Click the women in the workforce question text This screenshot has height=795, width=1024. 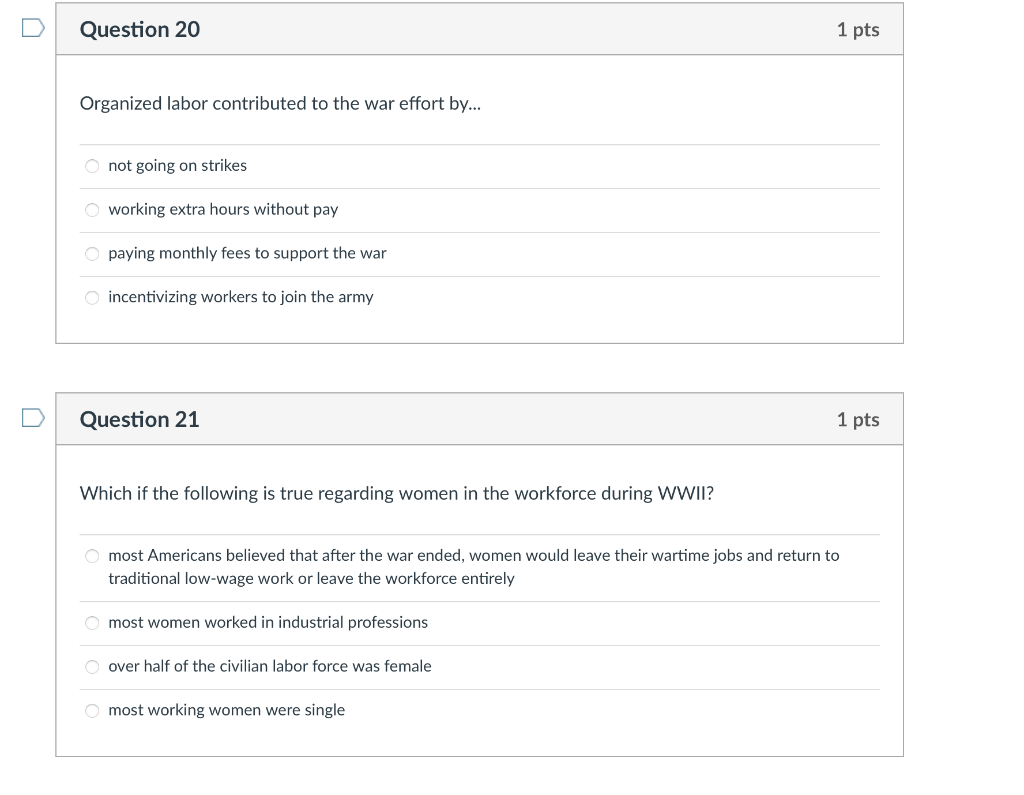pyautogui.click(x=396, y=493)
